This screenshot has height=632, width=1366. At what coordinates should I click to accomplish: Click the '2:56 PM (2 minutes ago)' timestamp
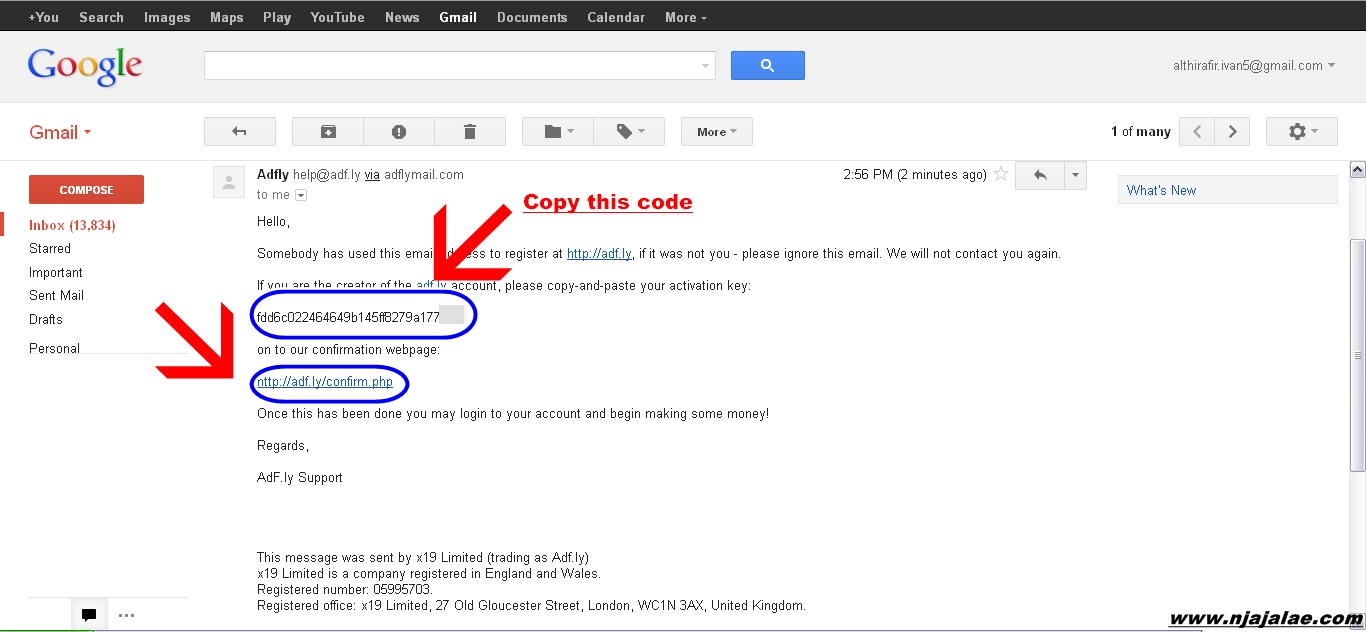915,175
